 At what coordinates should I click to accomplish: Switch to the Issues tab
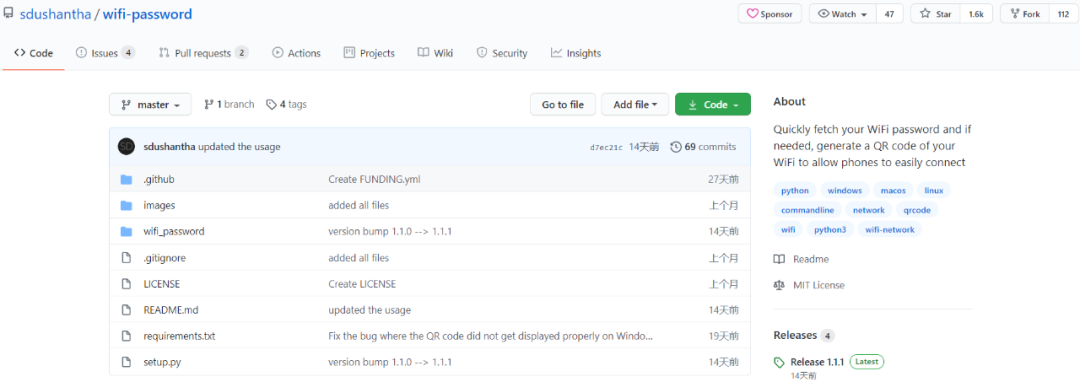(x=105, y=53)
